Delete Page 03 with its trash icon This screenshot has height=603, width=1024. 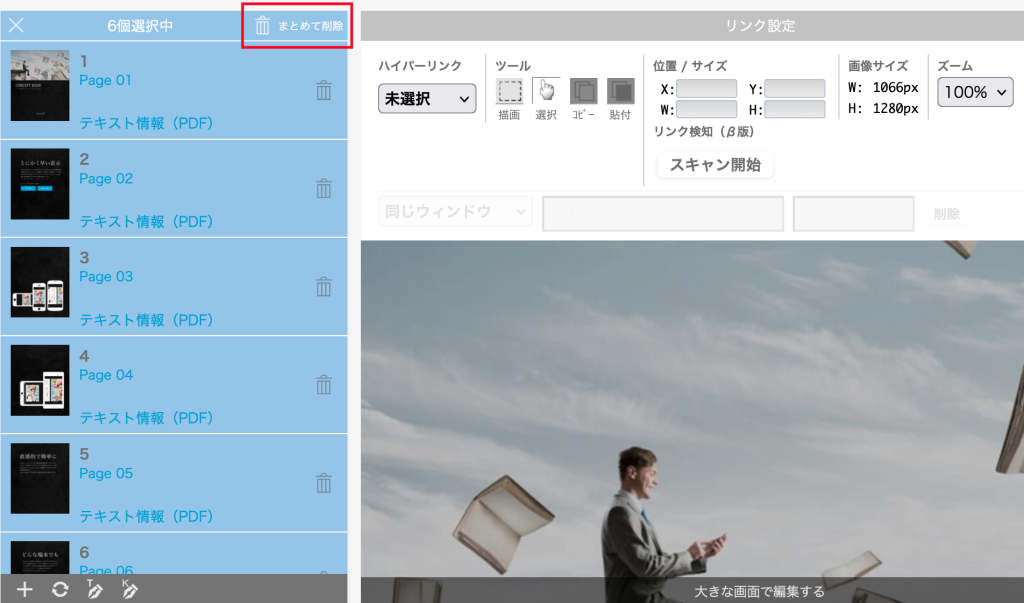tap(324, 287)
